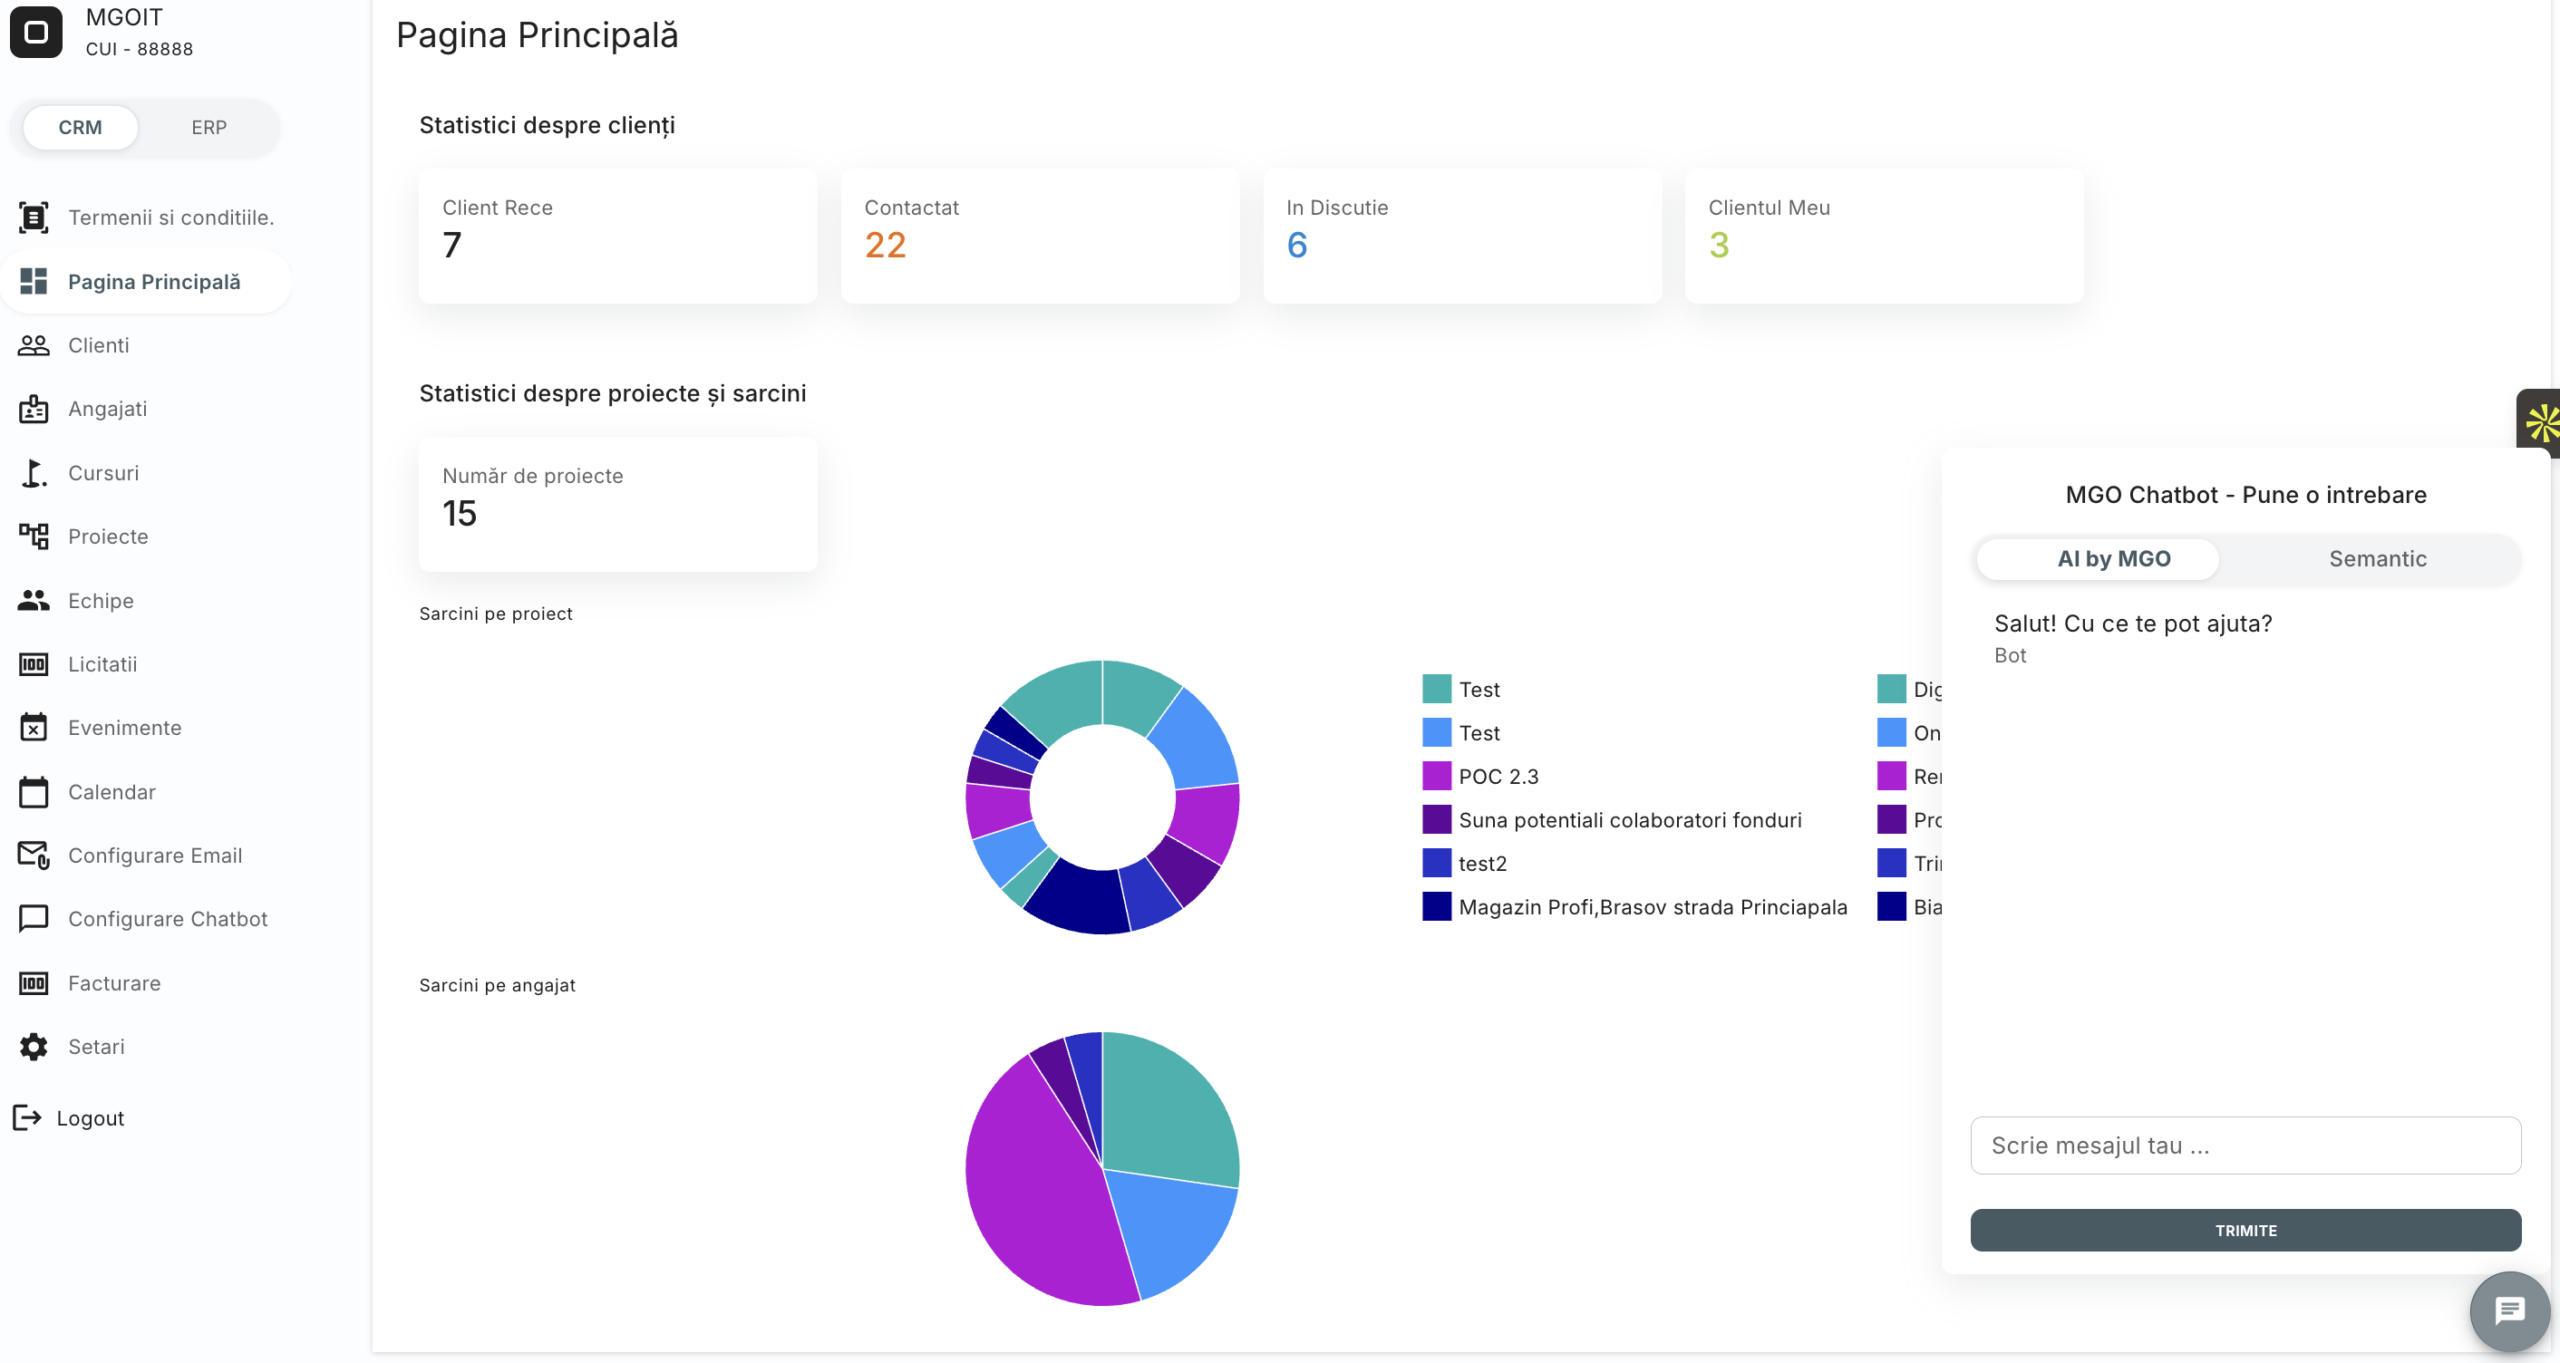The height and width of the screenshot is (1363, 2560).
Task: Select the AI by MGO tab
Action: click(x=2113, y=559)
